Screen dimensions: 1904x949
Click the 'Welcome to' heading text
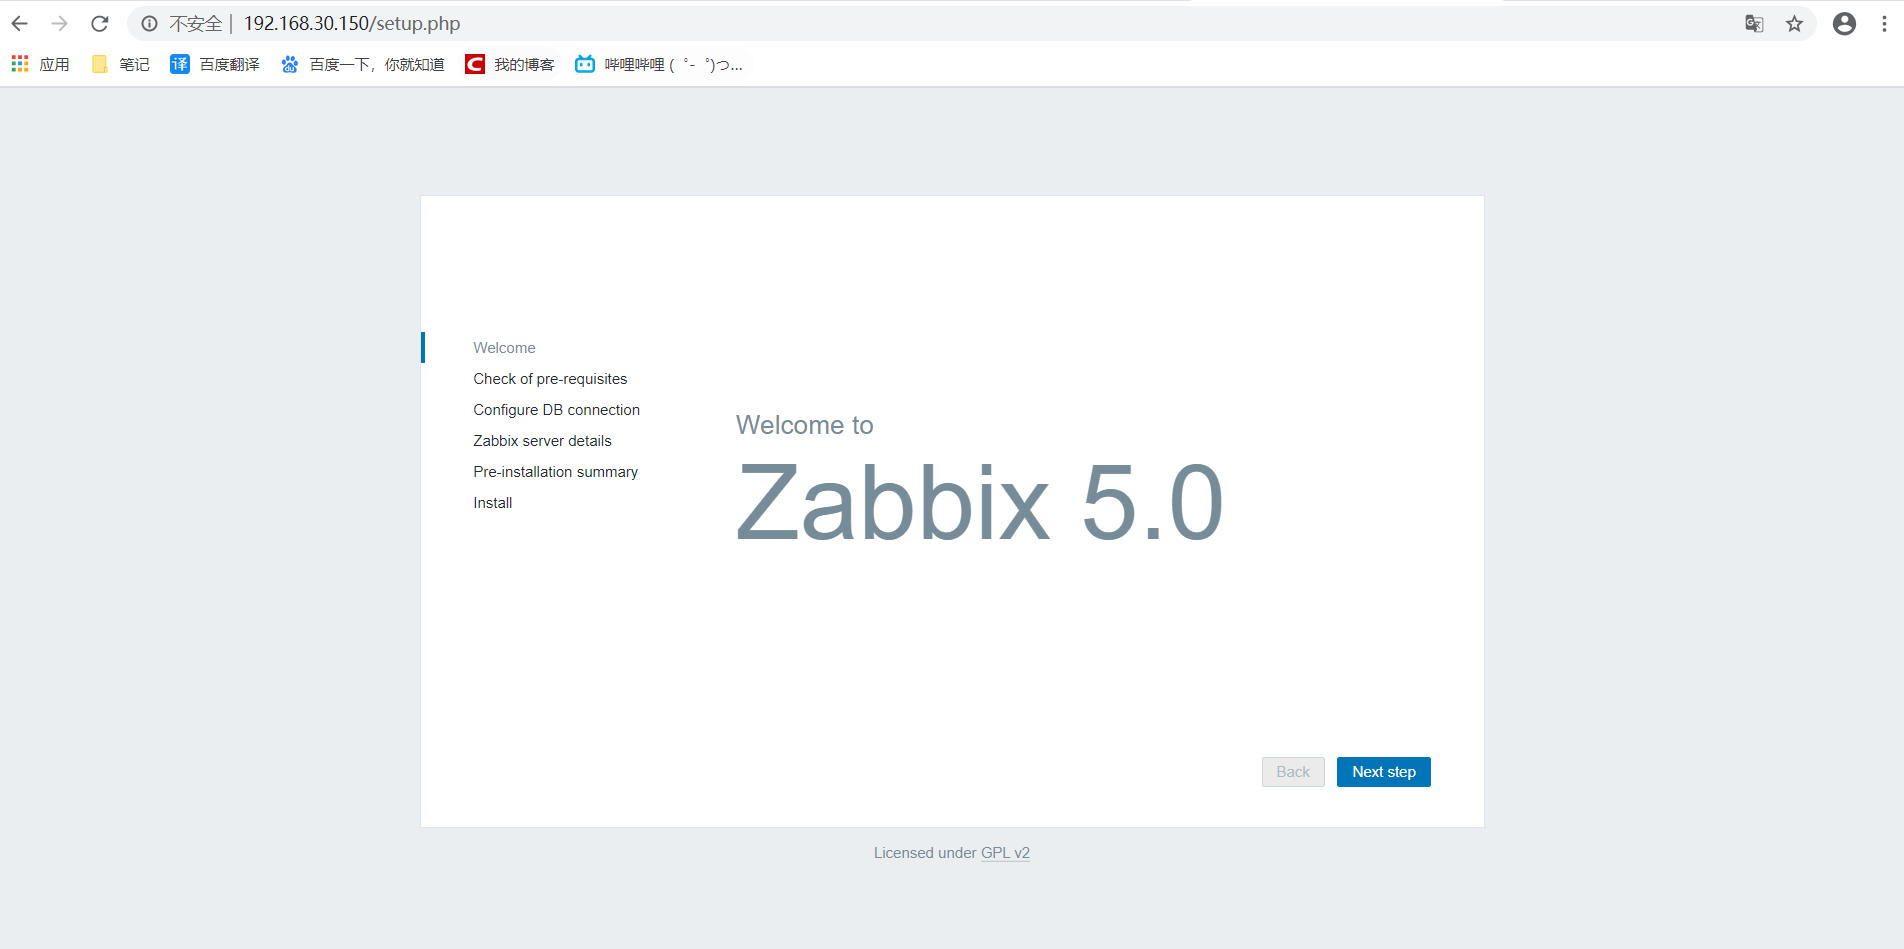pos(805,425)
